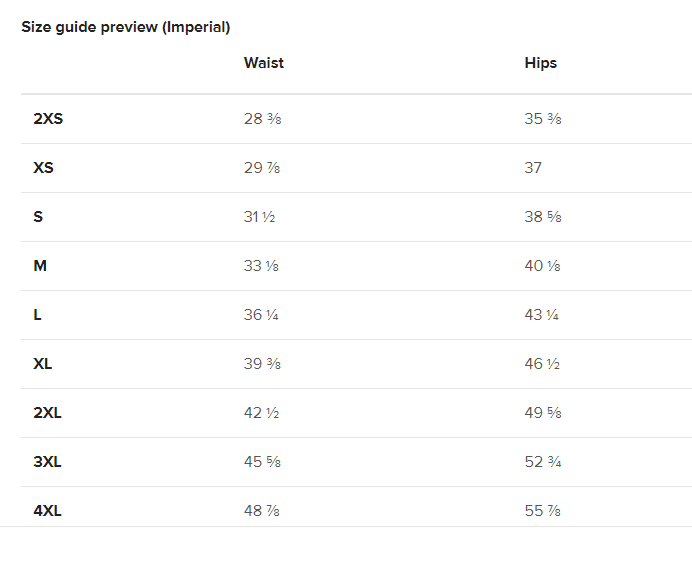Screen dimensions: 692x587
Task: Click the 46 ½ hips value
Action: pos(542,364)
